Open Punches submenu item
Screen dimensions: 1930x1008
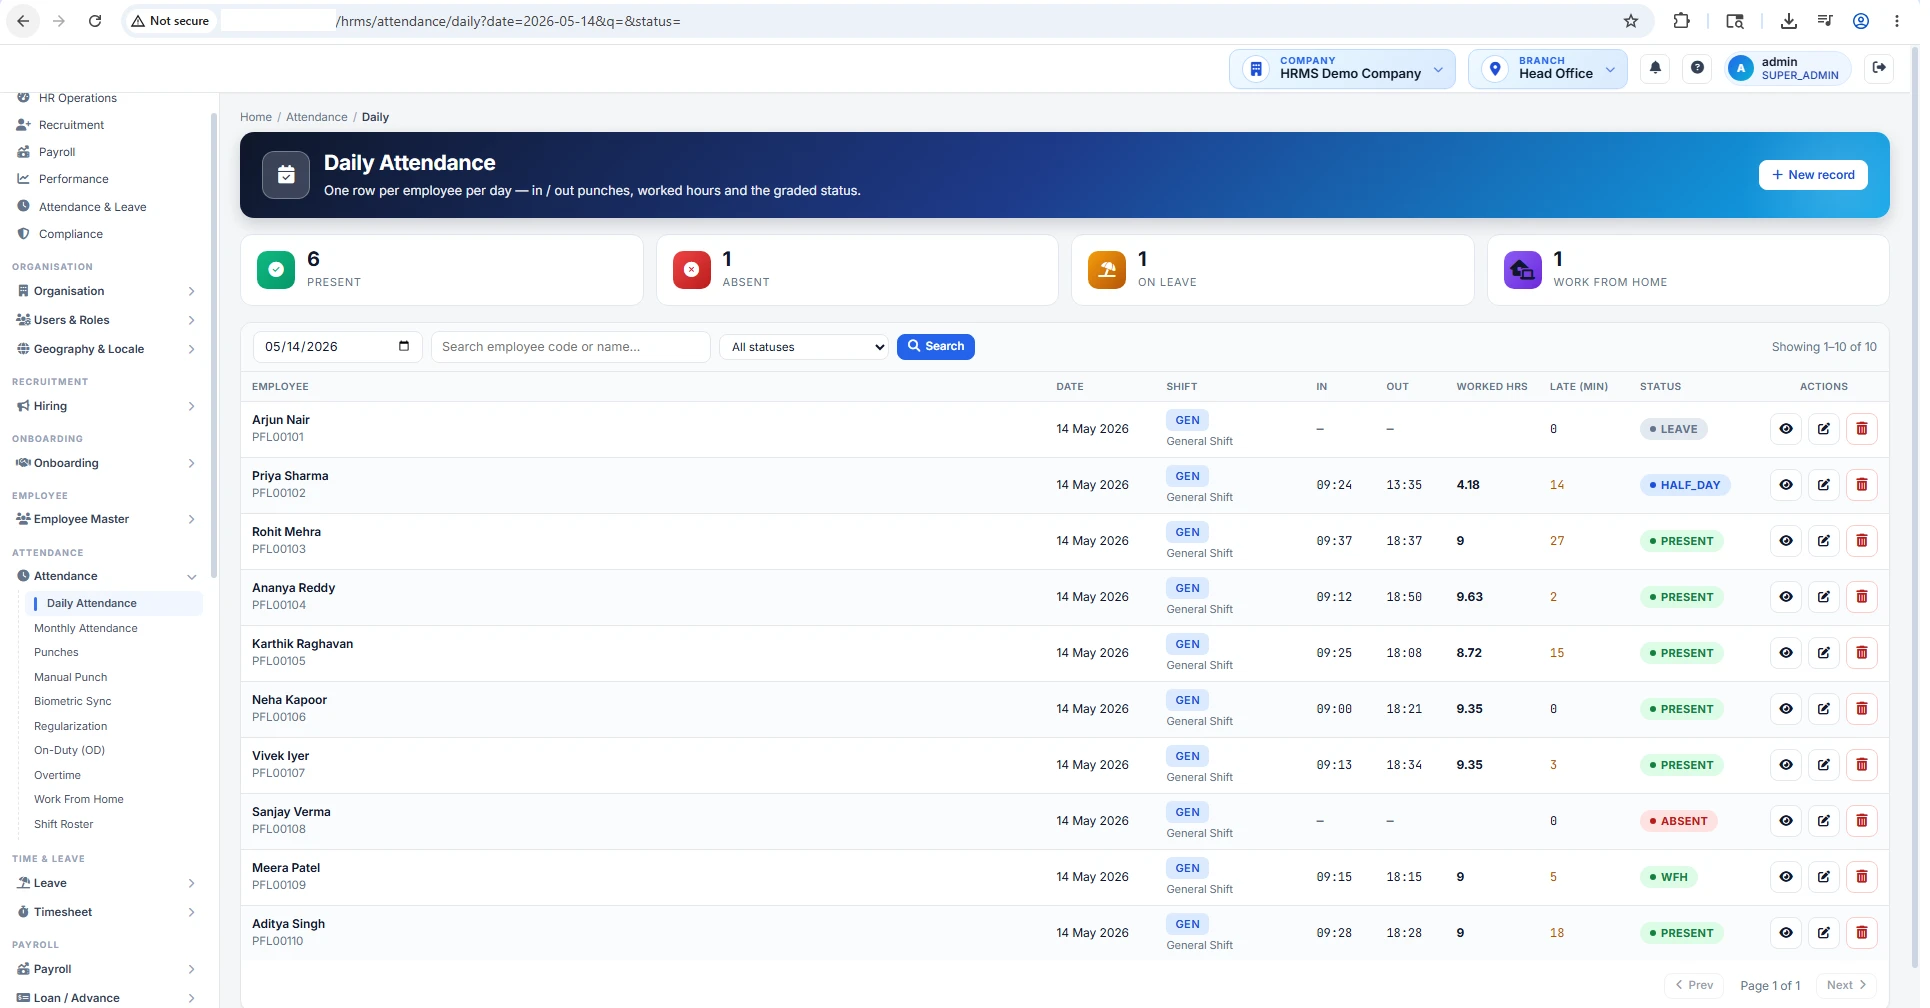(56, 652)
